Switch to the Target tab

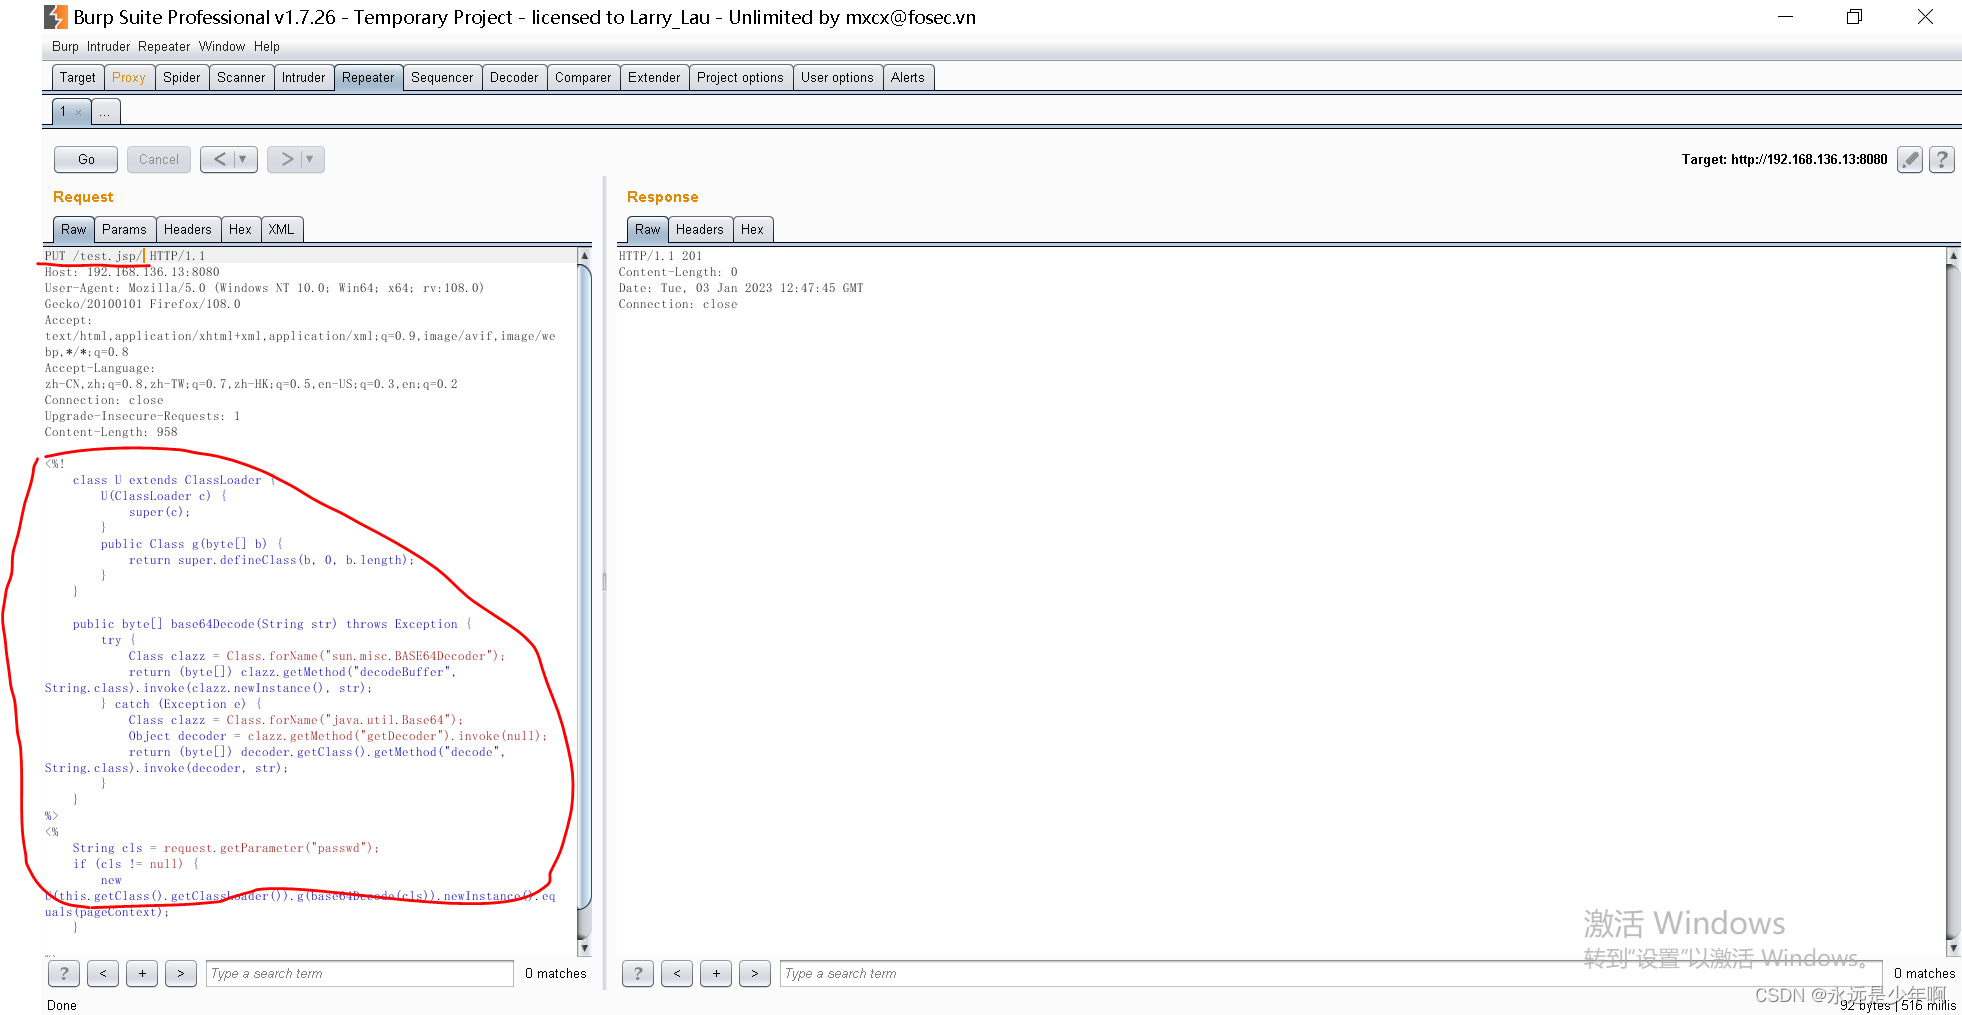[77, 77]
